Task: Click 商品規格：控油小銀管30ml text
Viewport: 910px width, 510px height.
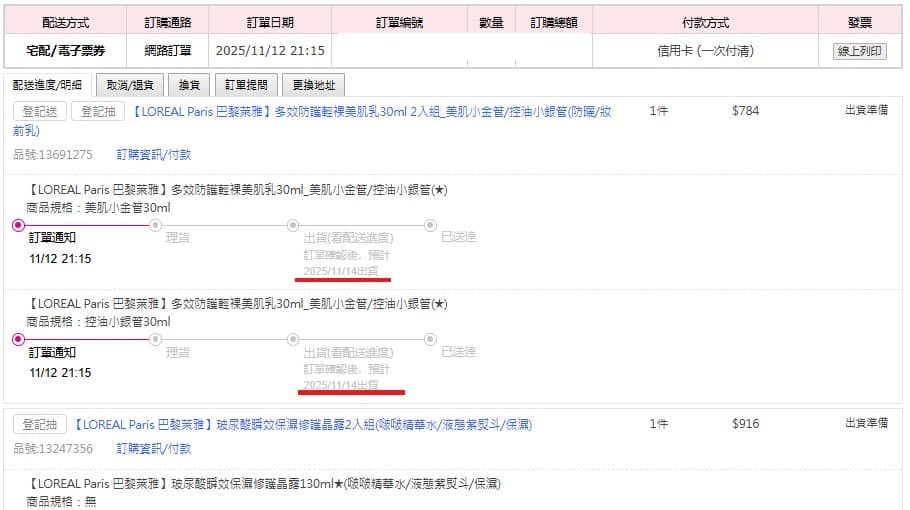Action: pyautogui.click(x=98, y=321)
